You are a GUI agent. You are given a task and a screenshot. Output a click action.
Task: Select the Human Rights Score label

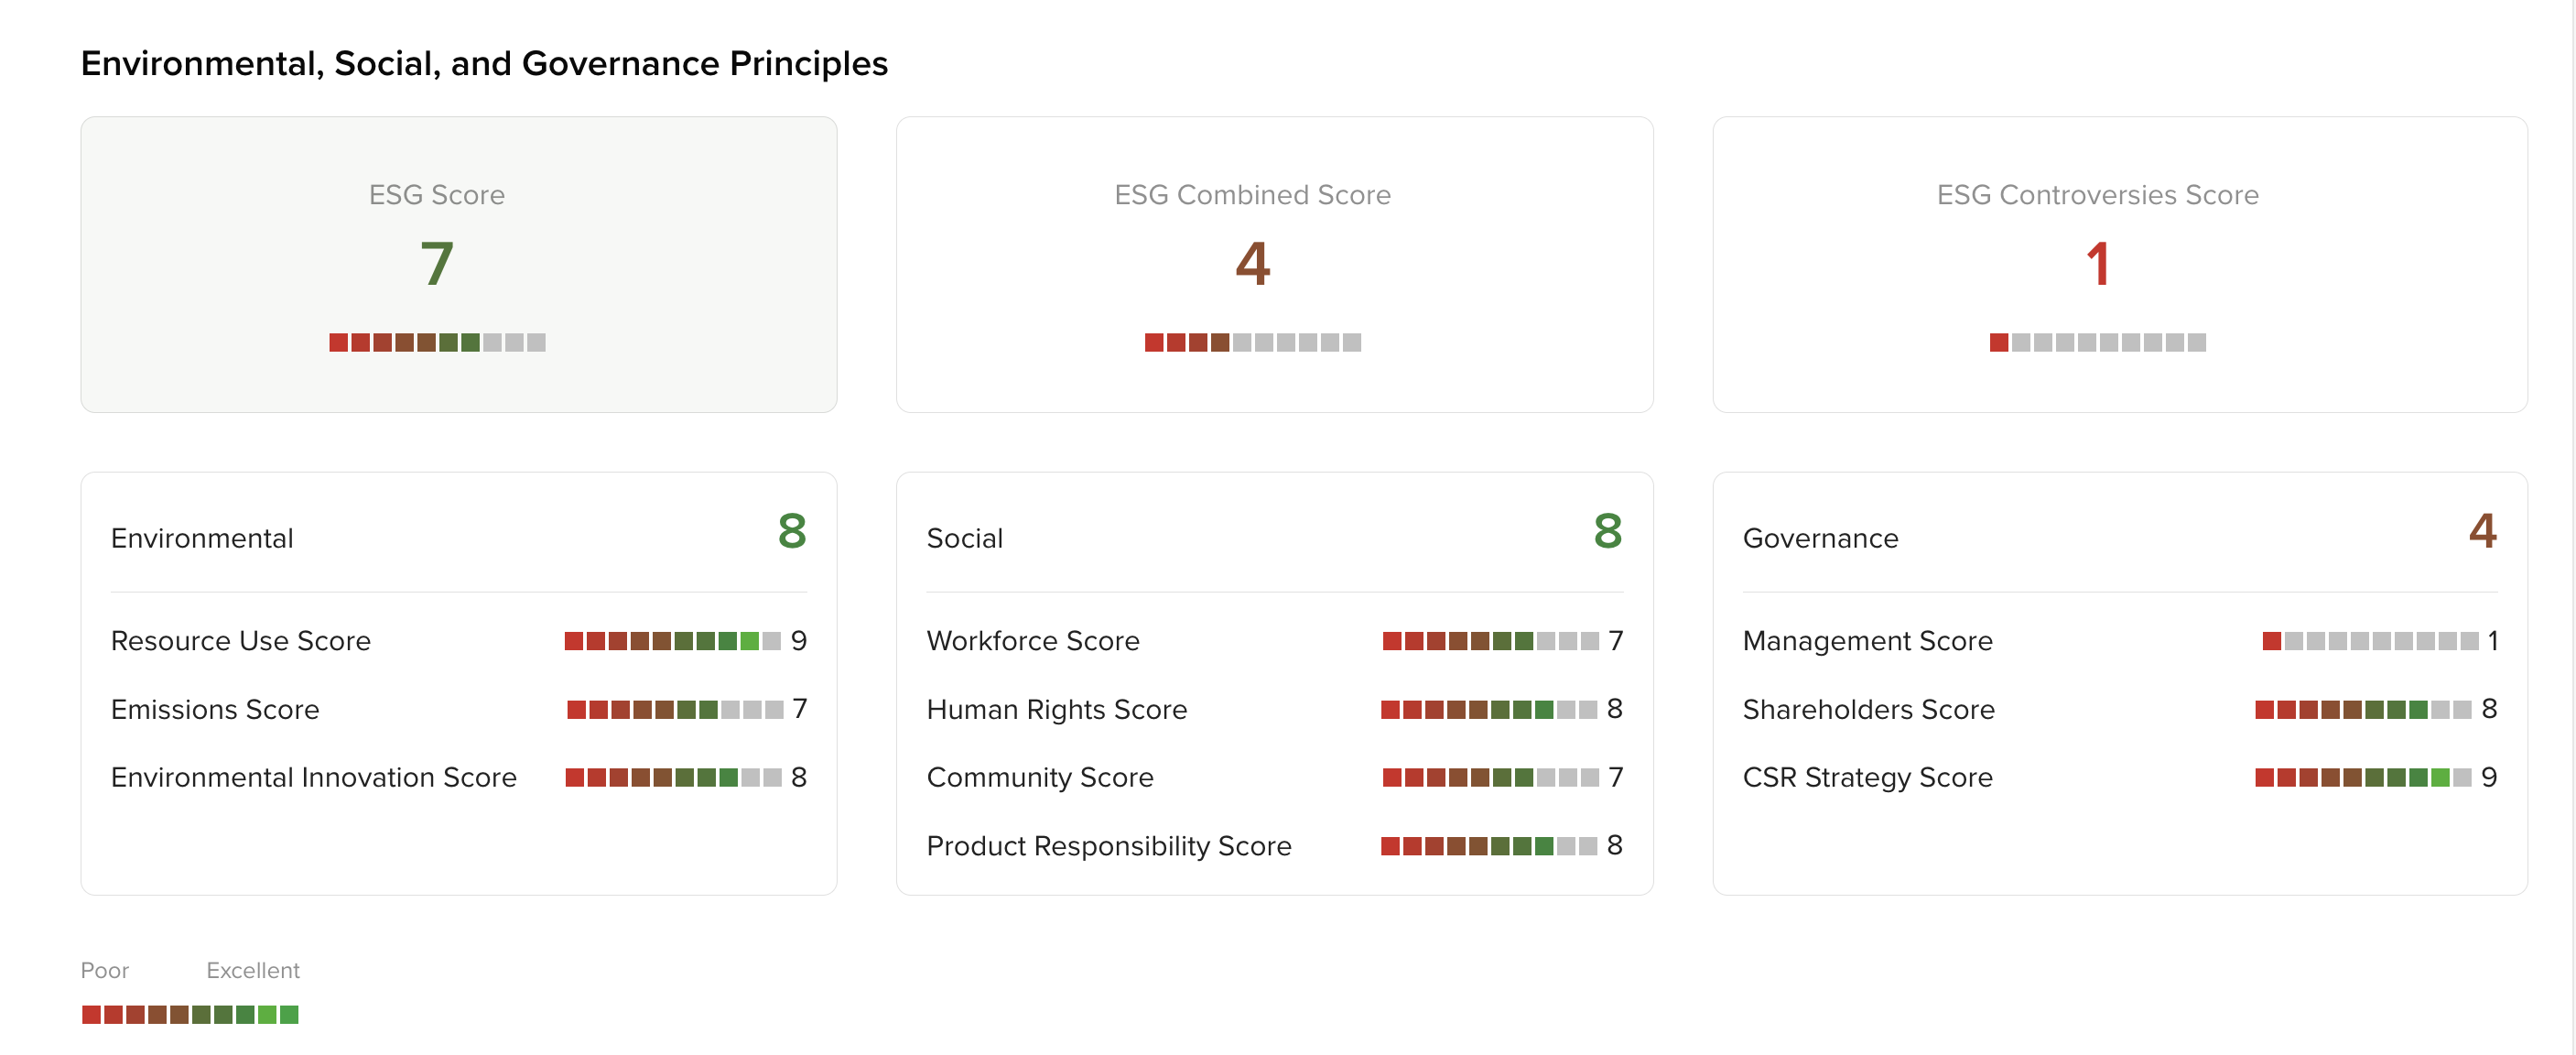click(1056, 709)
